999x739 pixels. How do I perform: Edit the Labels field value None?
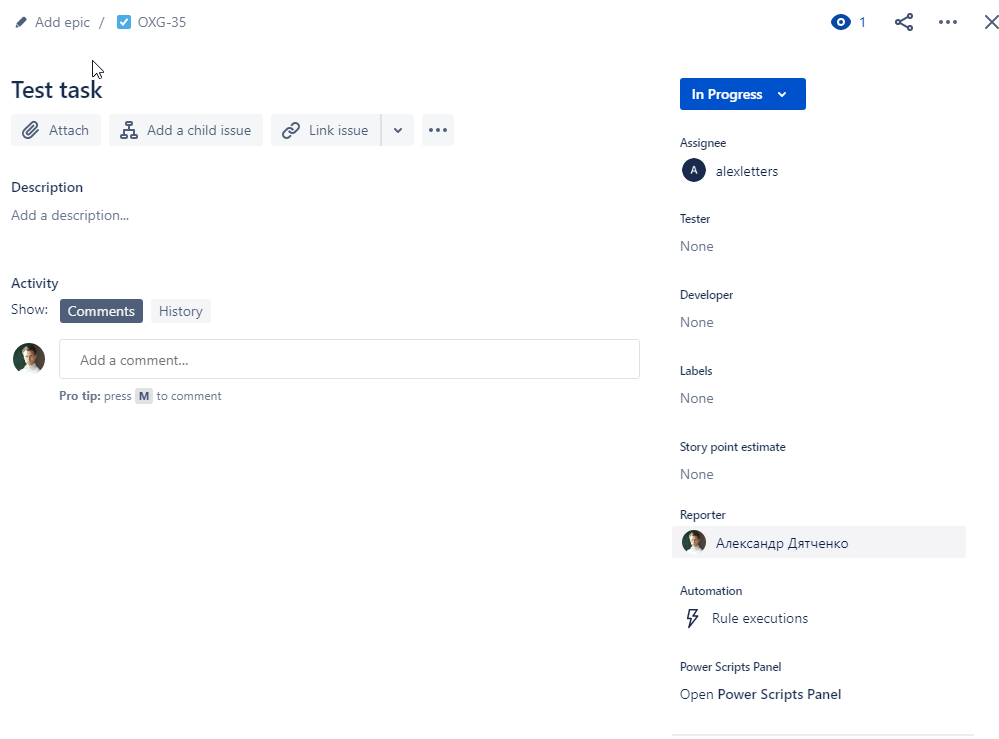(696, 398)
